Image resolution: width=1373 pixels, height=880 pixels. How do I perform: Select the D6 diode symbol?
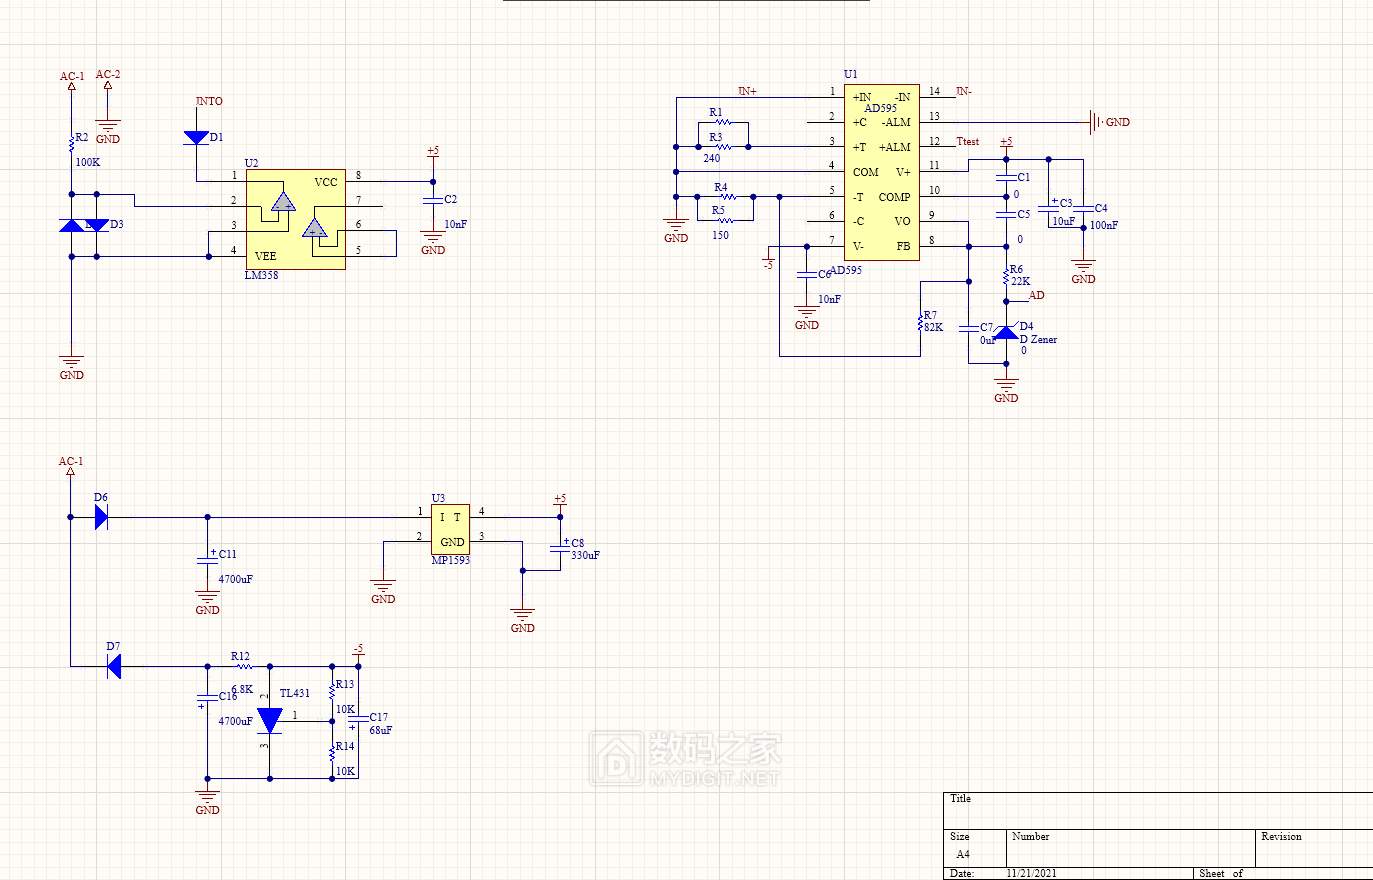tap(101, 517)
